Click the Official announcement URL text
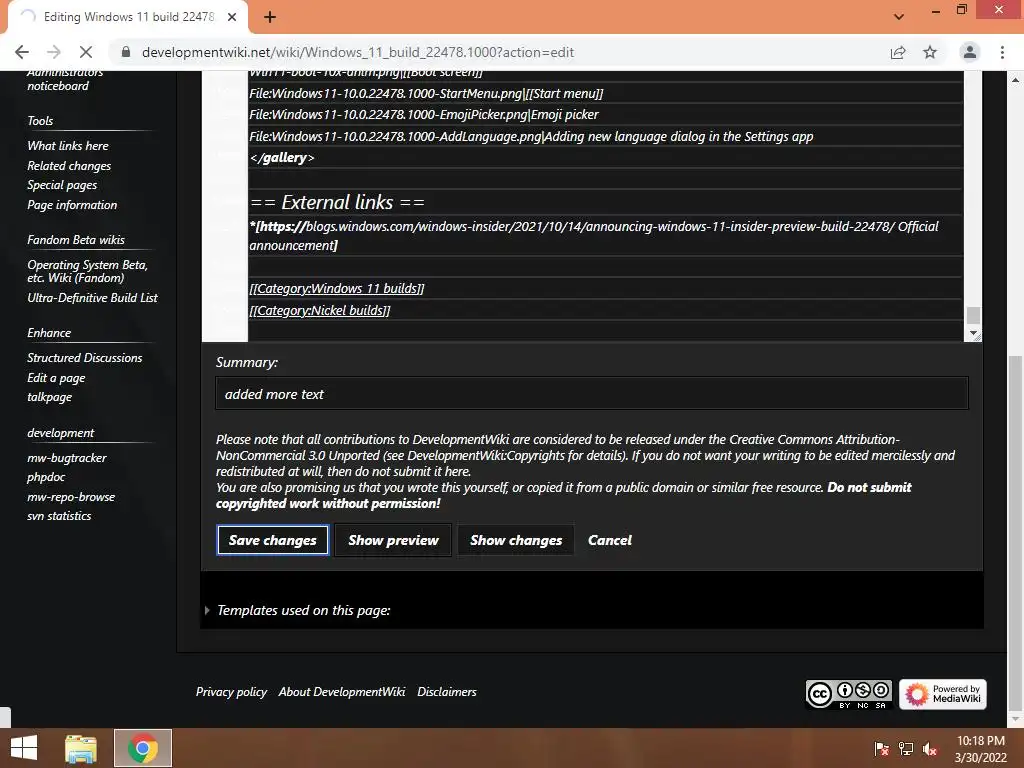1024x768 pixels. click(594, 236)
